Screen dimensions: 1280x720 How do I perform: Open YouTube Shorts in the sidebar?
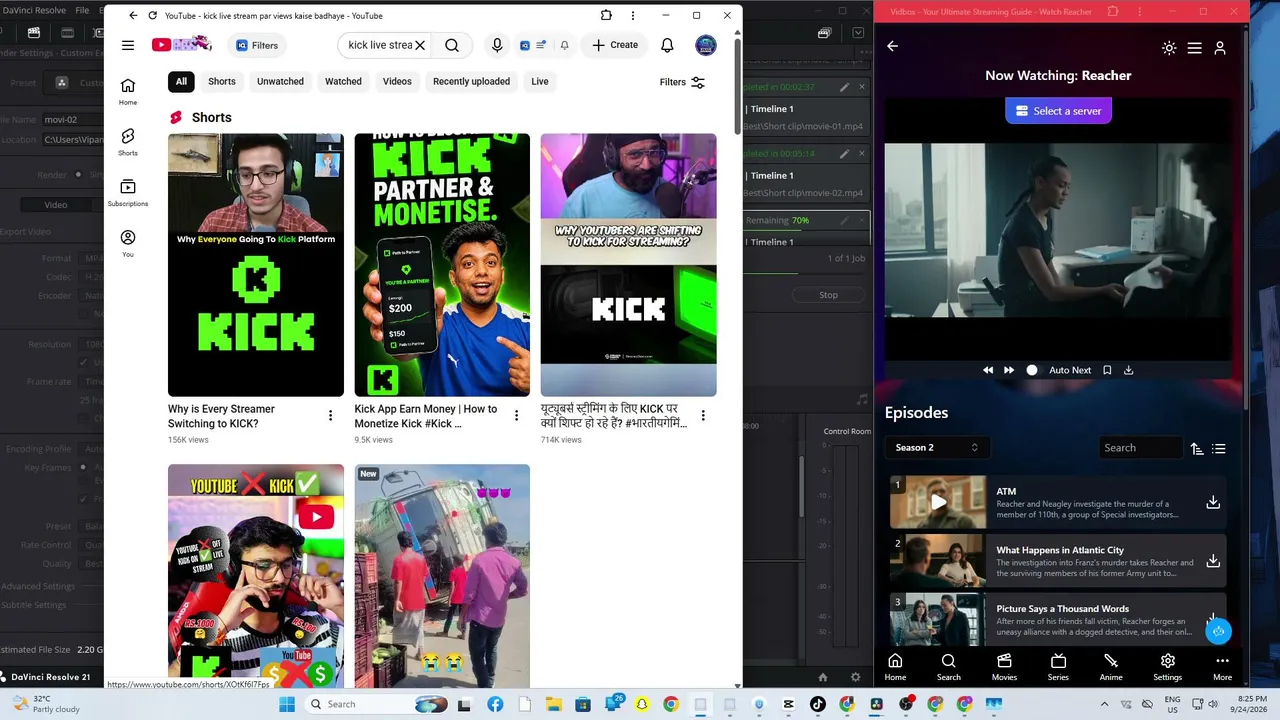[128, 141]
